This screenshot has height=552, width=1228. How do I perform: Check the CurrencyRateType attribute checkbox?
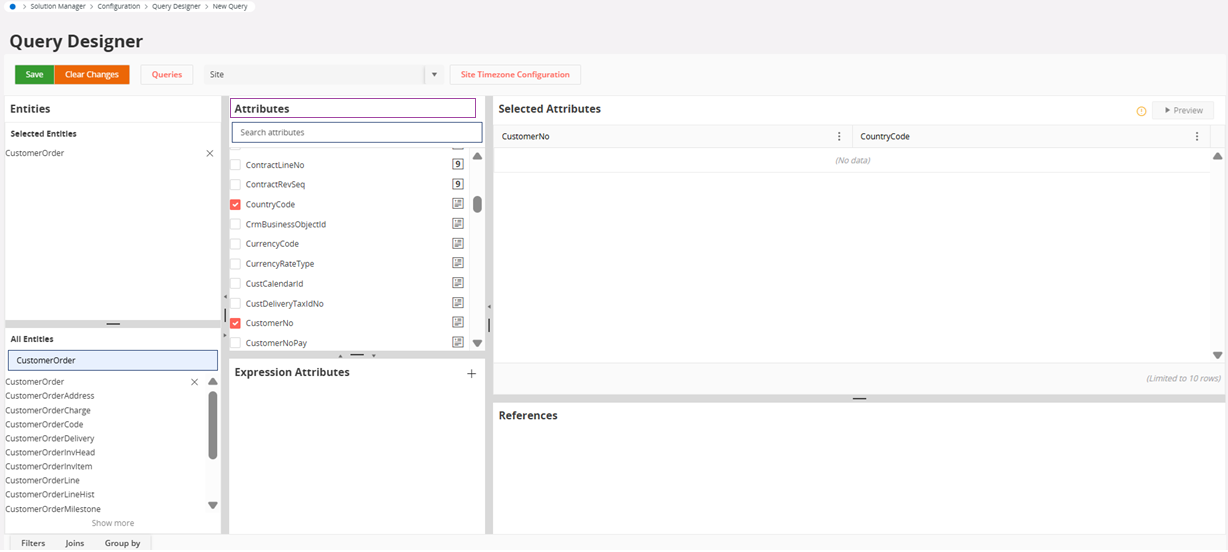point(236,264)
